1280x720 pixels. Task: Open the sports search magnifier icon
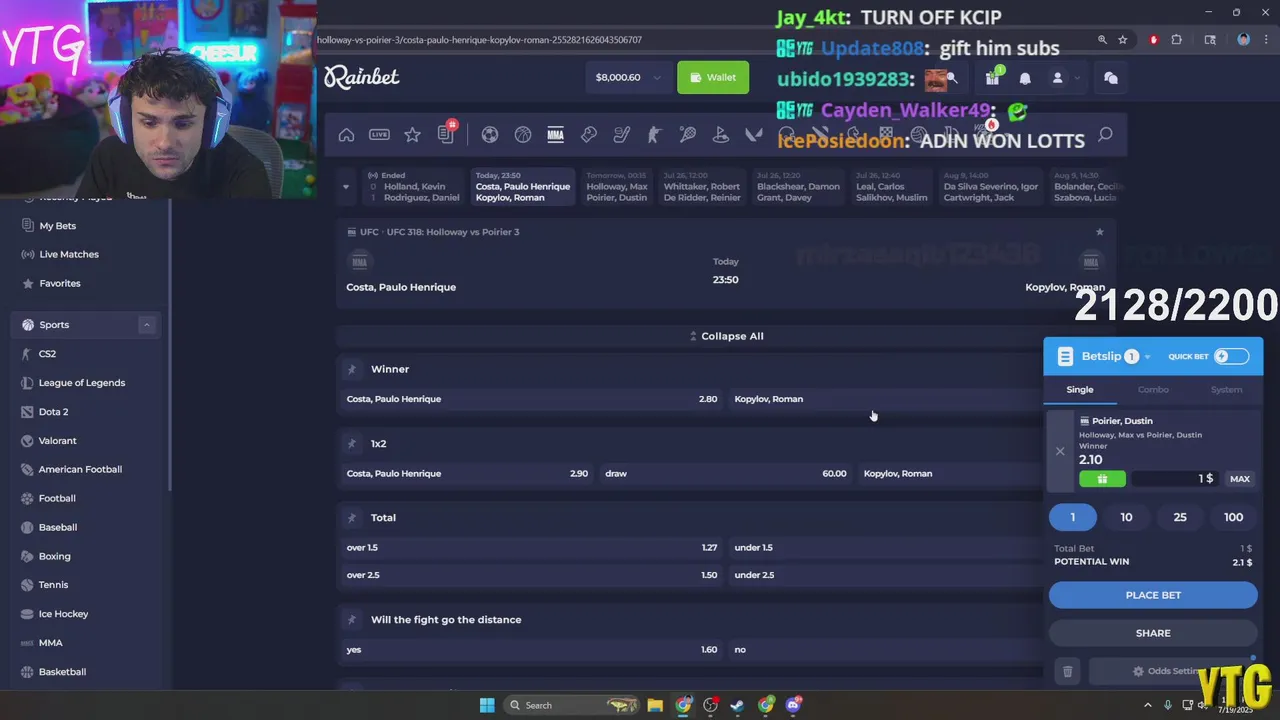pyautogui.click(x=1105, y=134)
